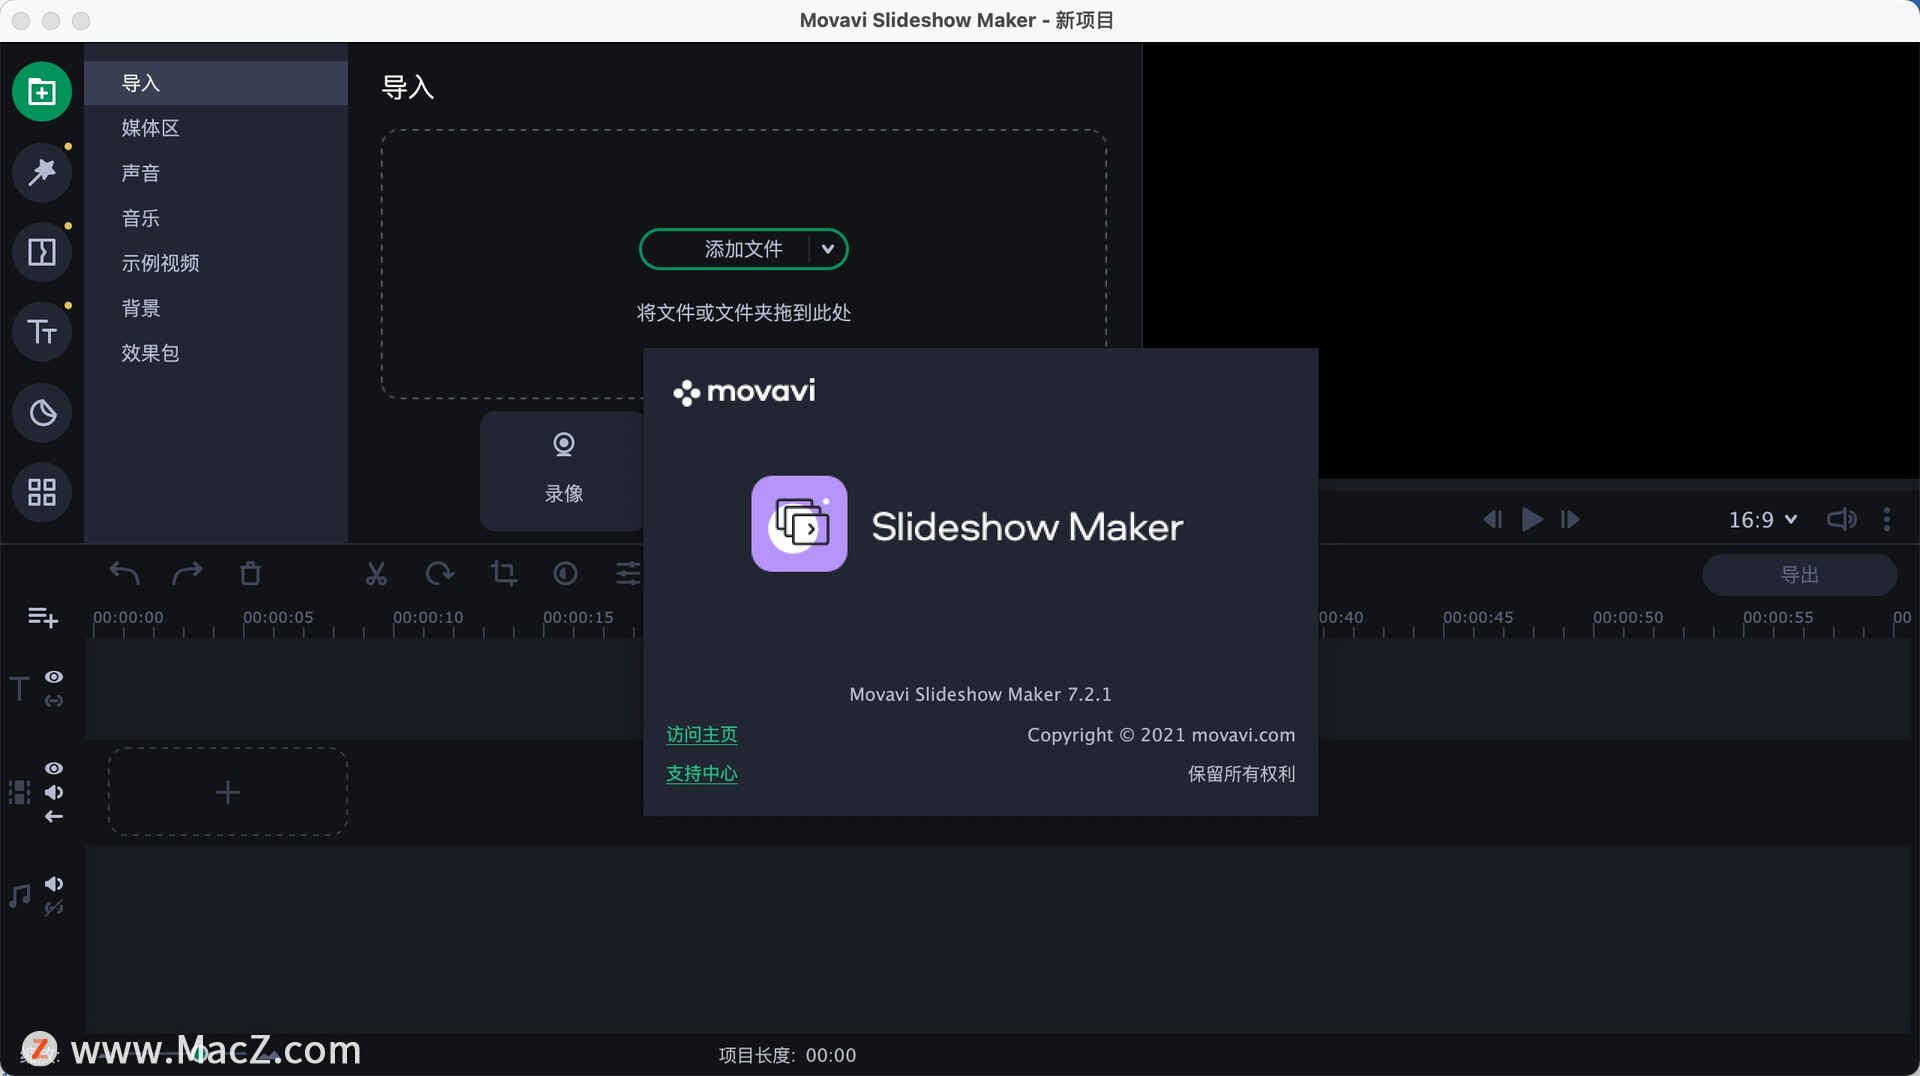
Task: Click the 00:00:45 timeline ruler mark
Action: (x=1477, y=618)
